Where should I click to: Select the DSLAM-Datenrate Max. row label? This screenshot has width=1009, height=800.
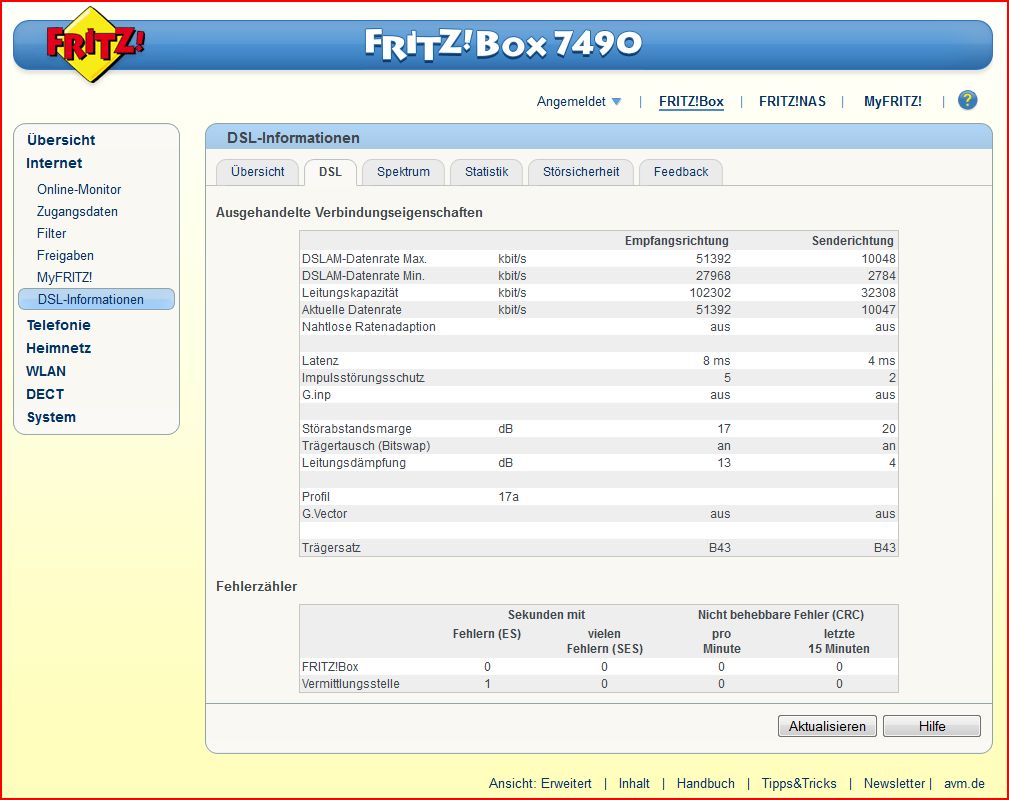click(364, 259)
